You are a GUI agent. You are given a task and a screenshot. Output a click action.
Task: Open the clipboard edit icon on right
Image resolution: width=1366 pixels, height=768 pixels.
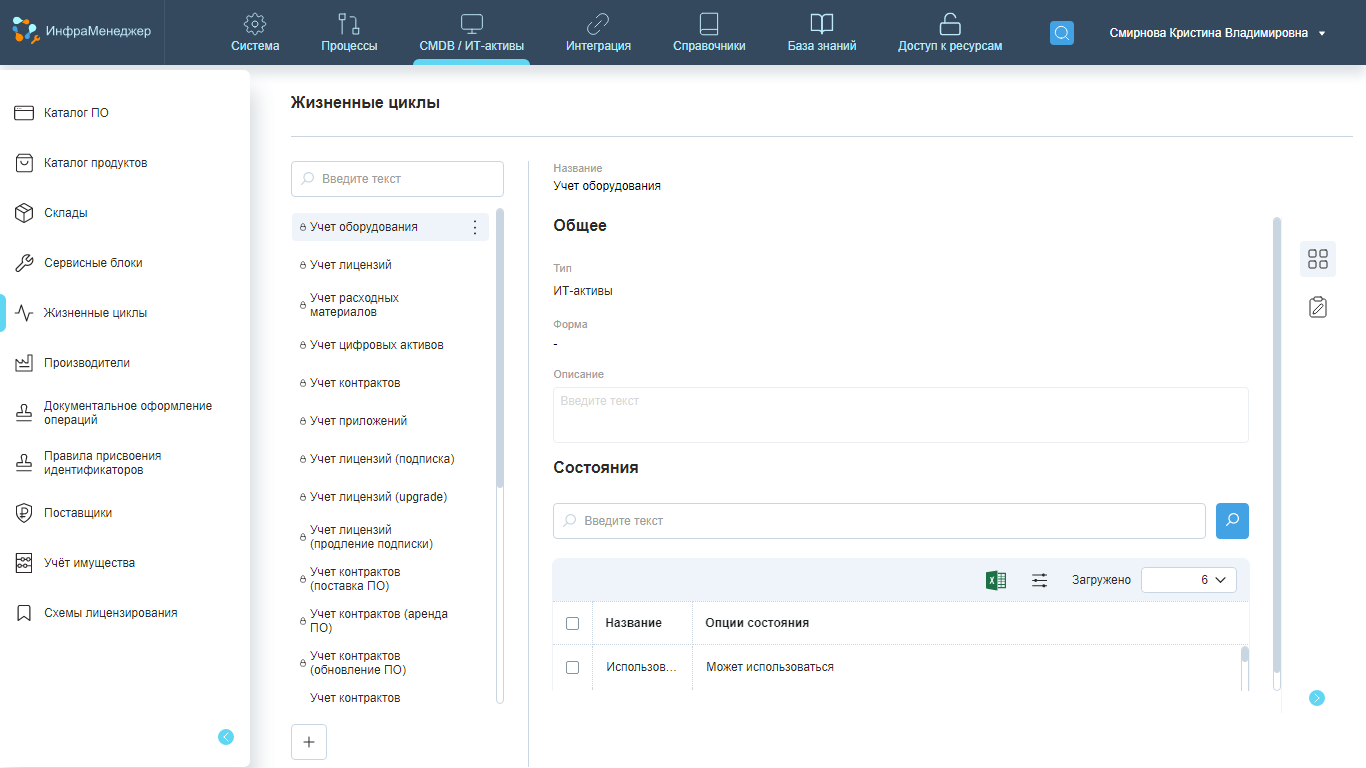coord(1318,307)
